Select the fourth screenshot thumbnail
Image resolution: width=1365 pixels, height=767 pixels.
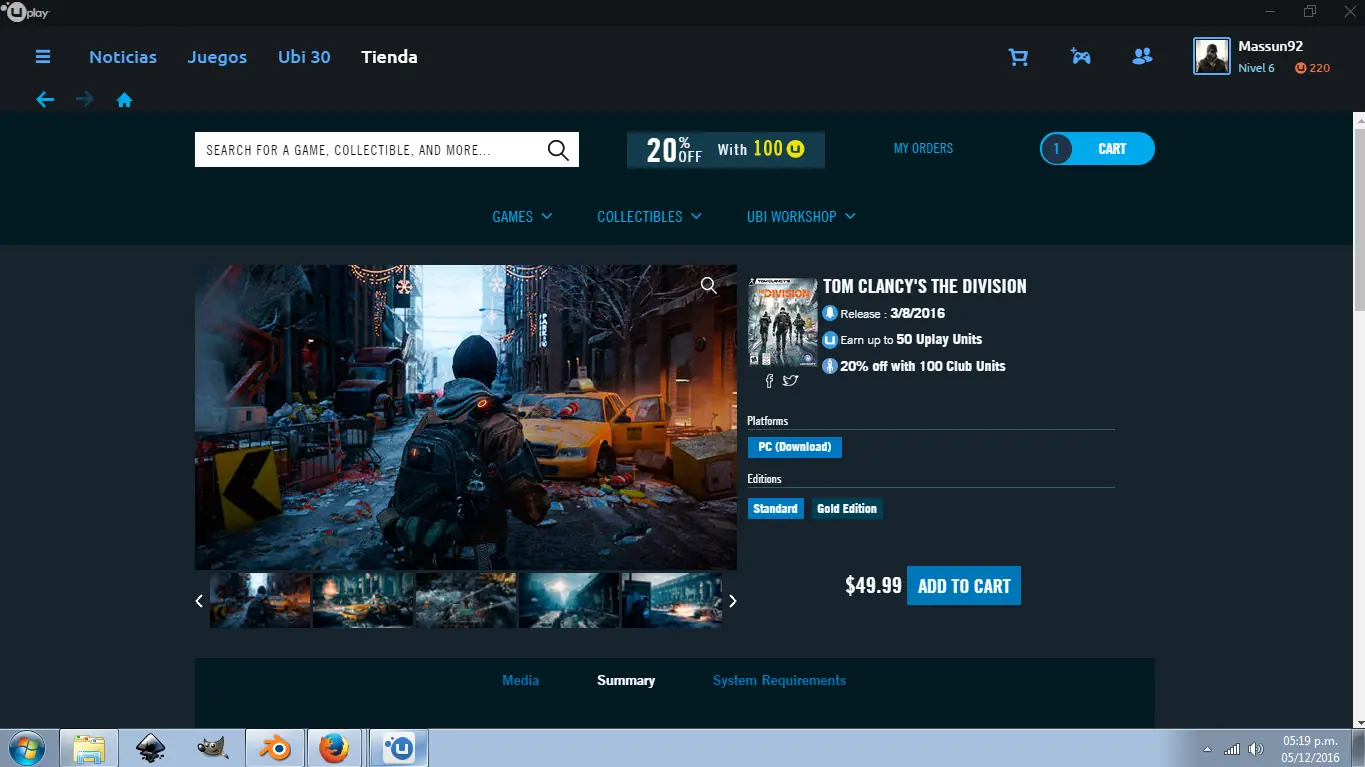tap(569, 600)
